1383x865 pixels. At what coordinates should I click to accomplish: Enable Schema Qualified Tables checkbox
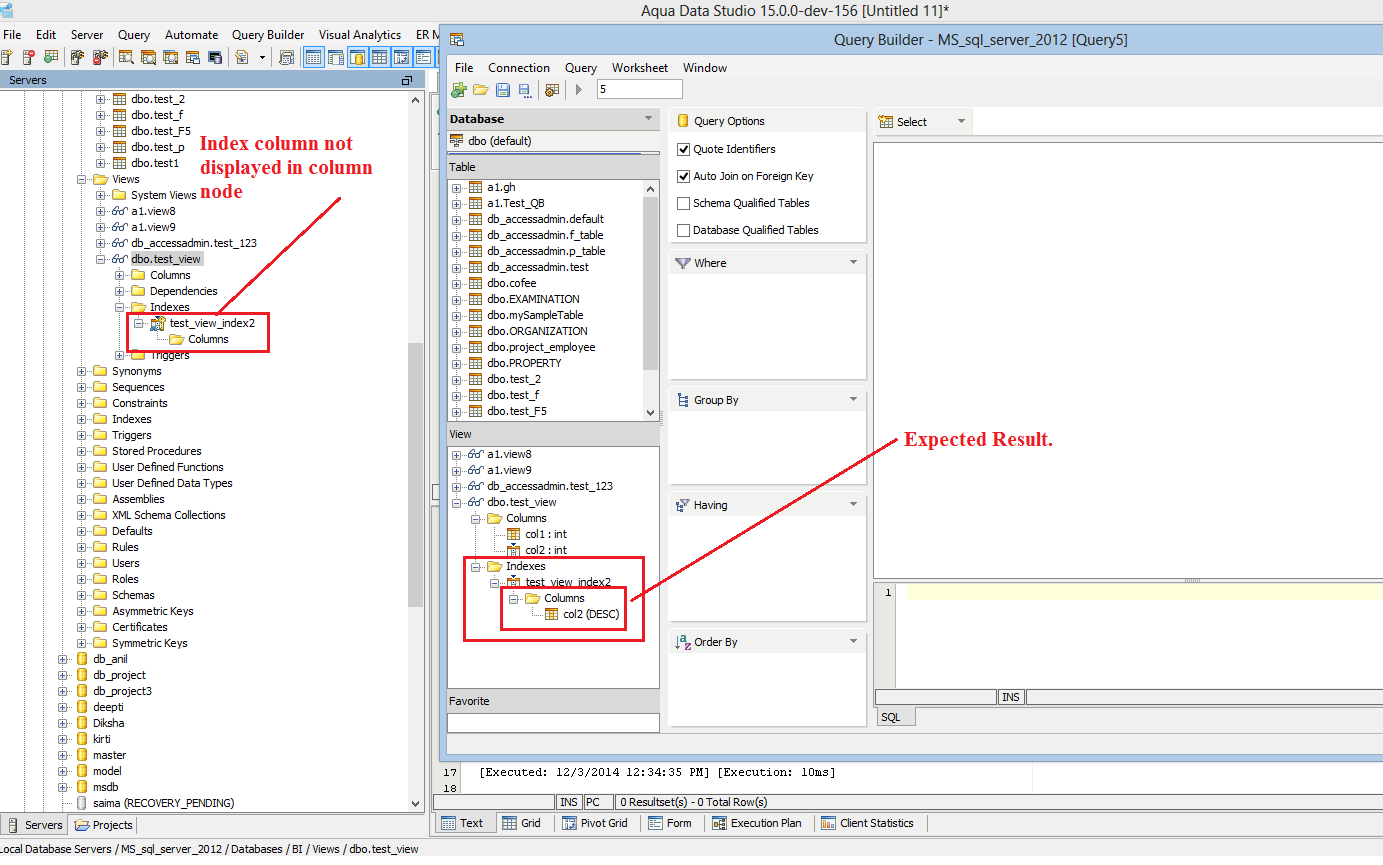[684, 203]
